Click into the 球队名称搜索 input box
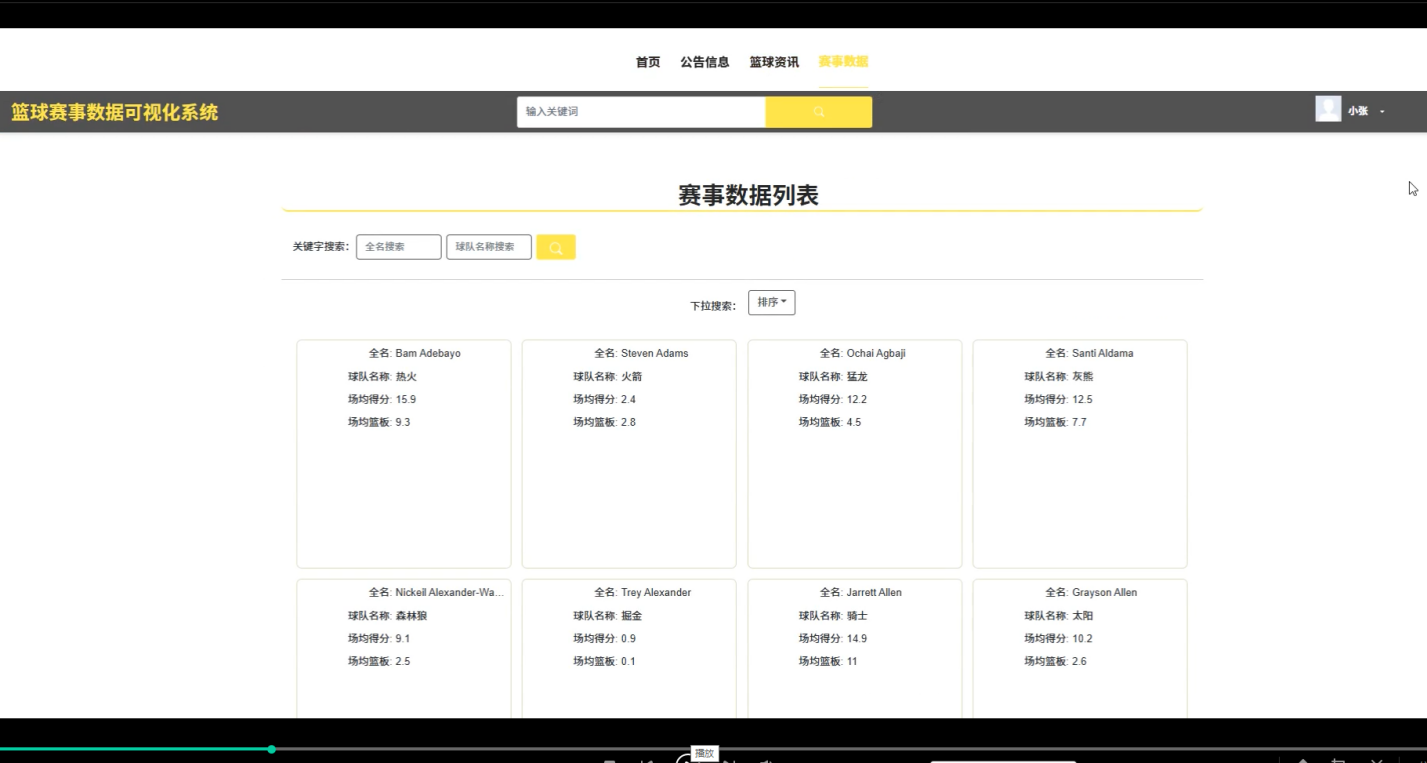Viewport: 1427px width, 763px height. (489, 247)
